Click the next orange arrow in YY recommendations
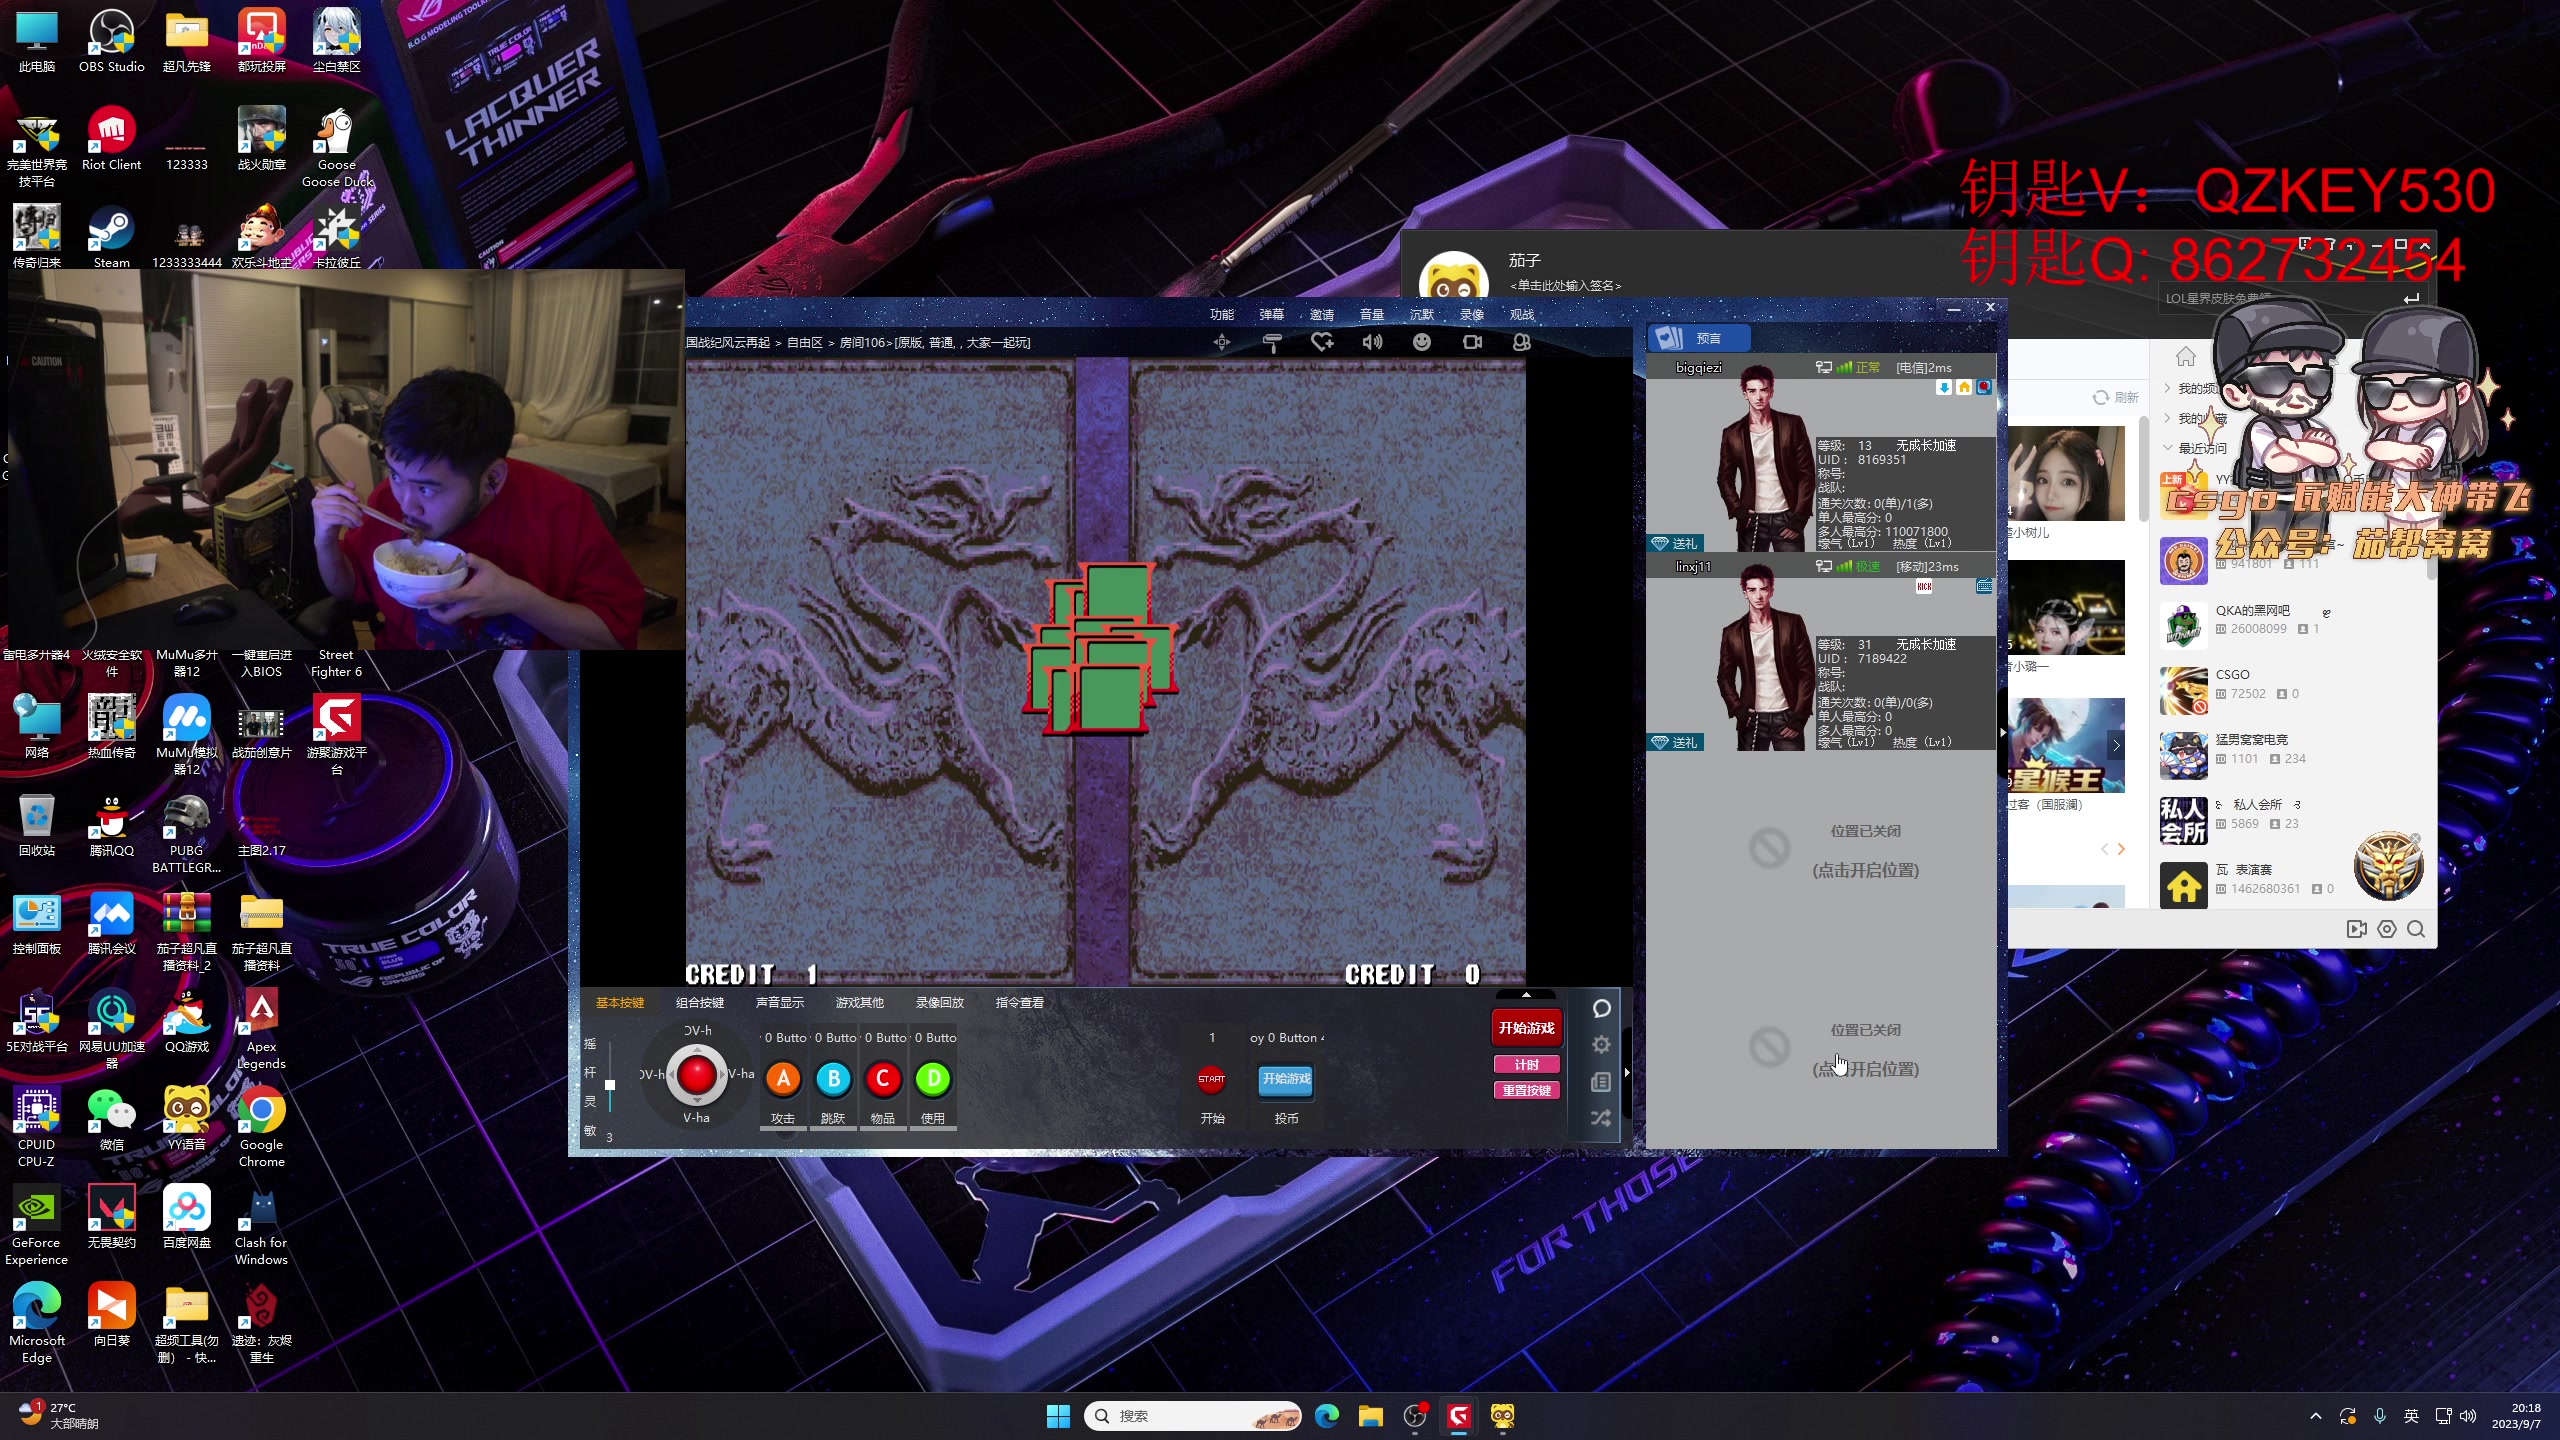 [x=2122, y=849]
